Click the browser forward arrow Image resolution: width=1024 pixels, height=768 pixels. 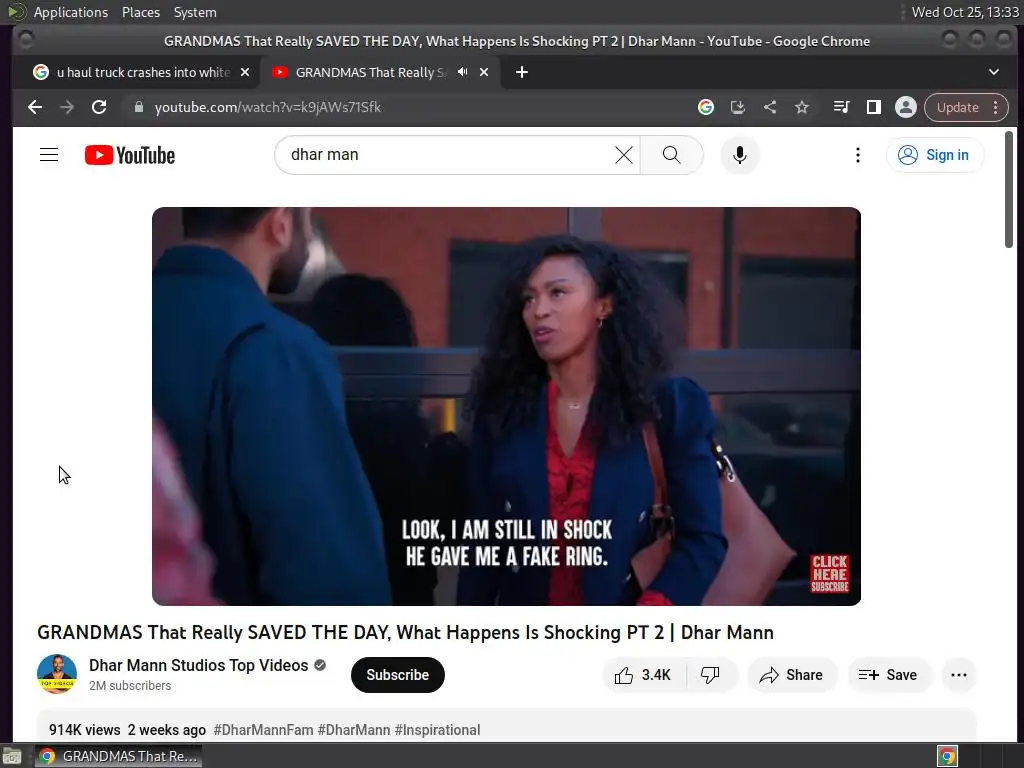67,107
